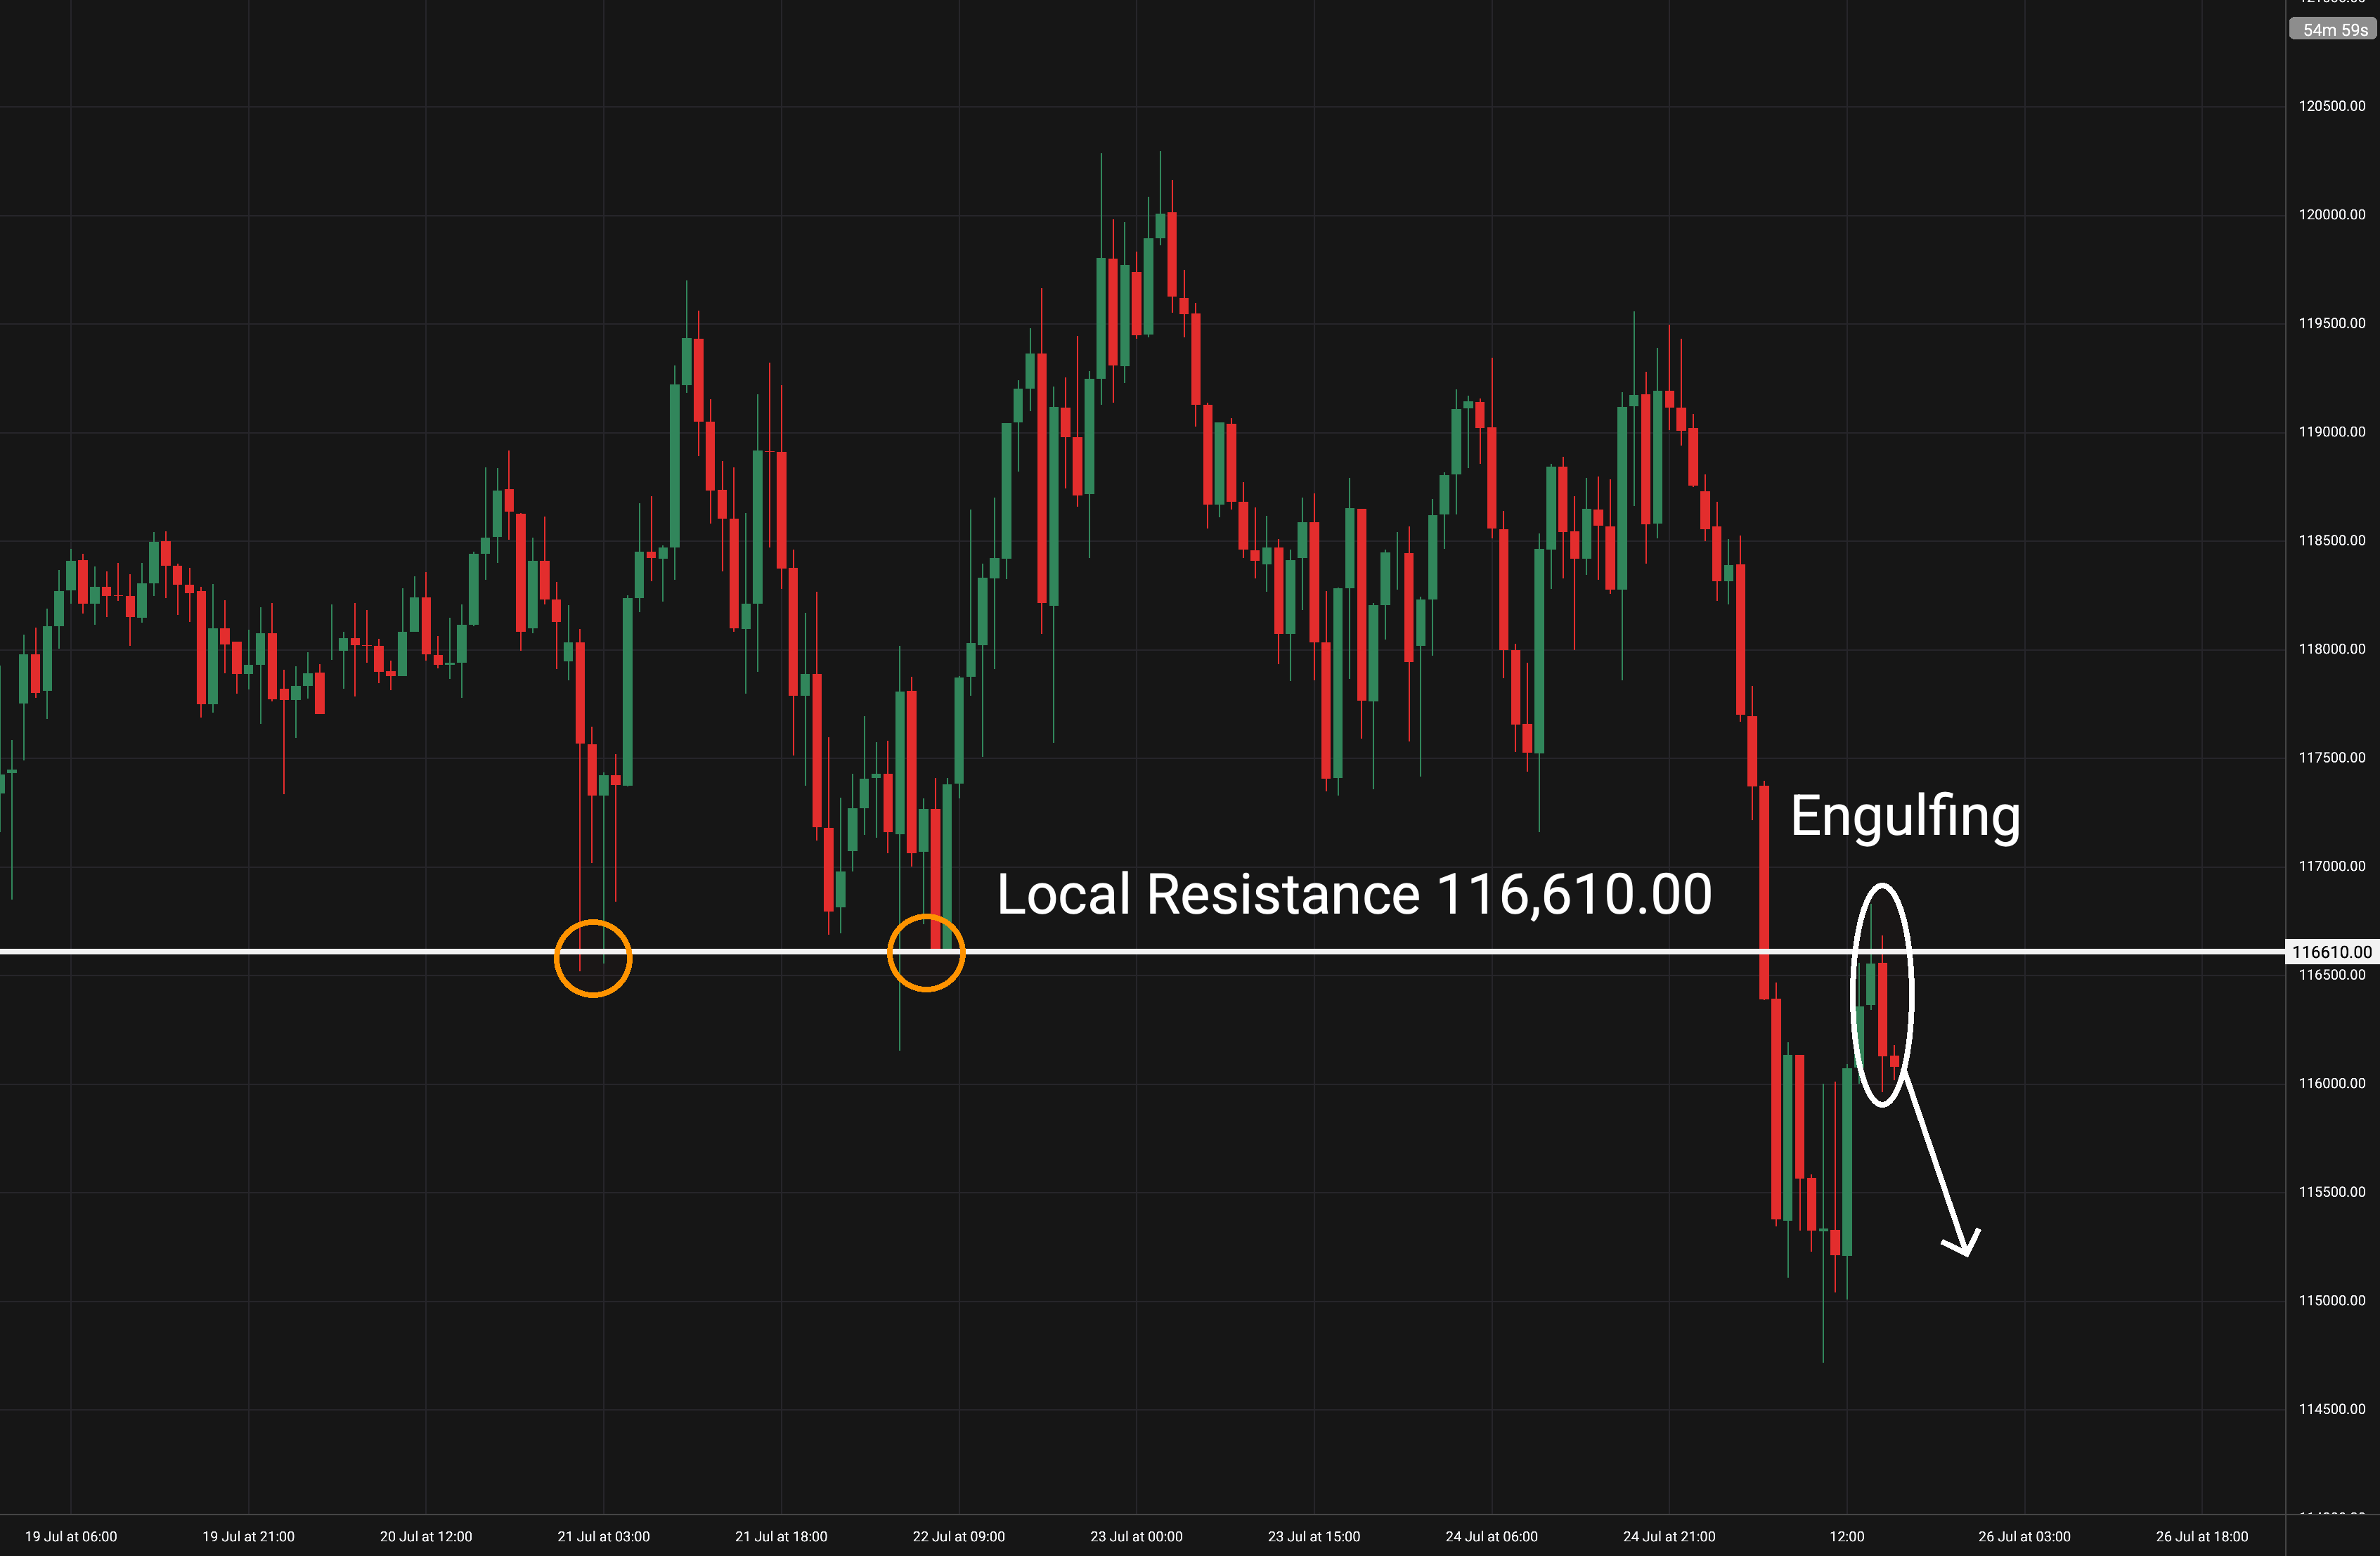
Task: Click the 19 Jul at 21:00 time label
Action: 249,1537
